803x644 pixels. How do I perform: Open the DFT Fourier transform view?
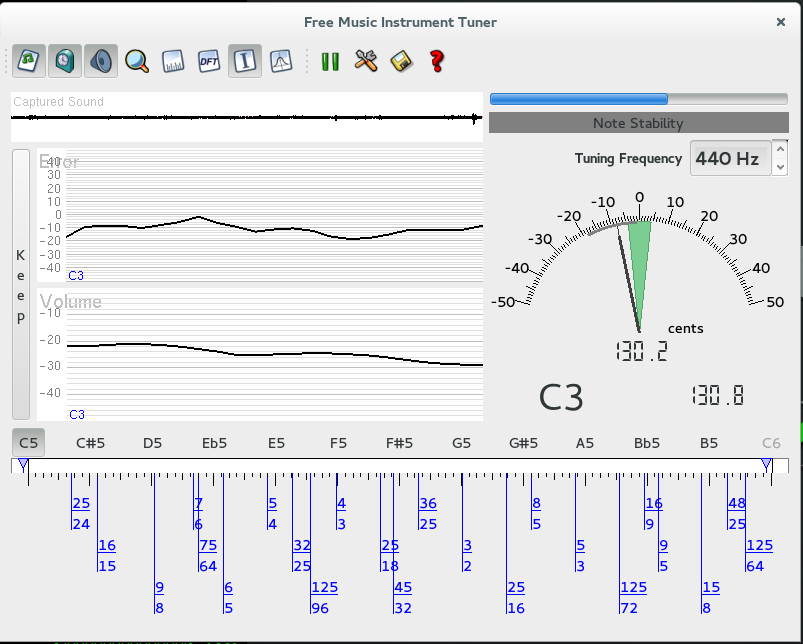tap(209, 61)
